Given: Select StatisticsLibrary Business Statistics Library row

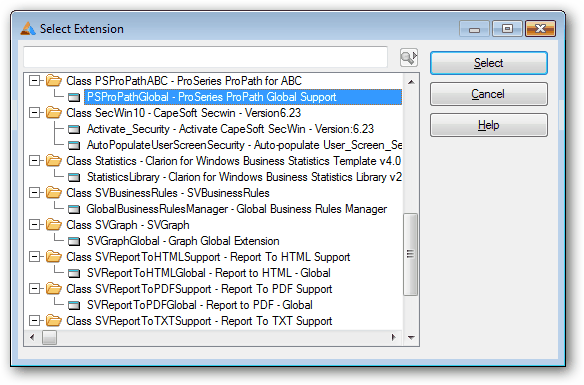Looking at the screenshot, I should tap(244, 177).
